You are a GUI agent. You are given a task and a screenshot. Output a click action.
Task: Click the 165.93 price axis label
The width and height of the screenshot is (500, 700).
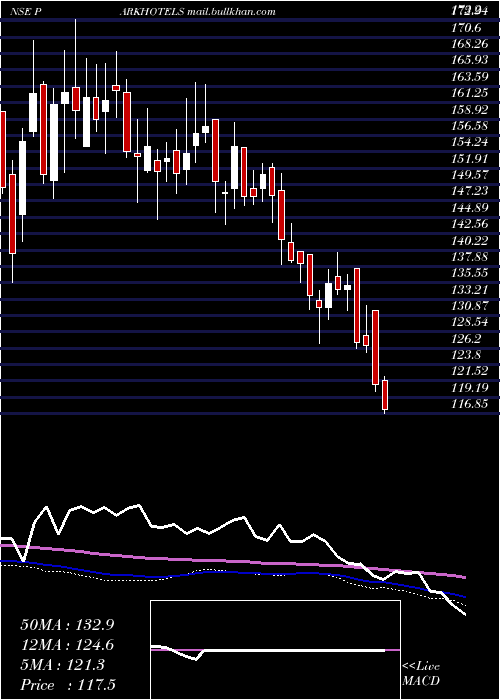tap(471, 60)
